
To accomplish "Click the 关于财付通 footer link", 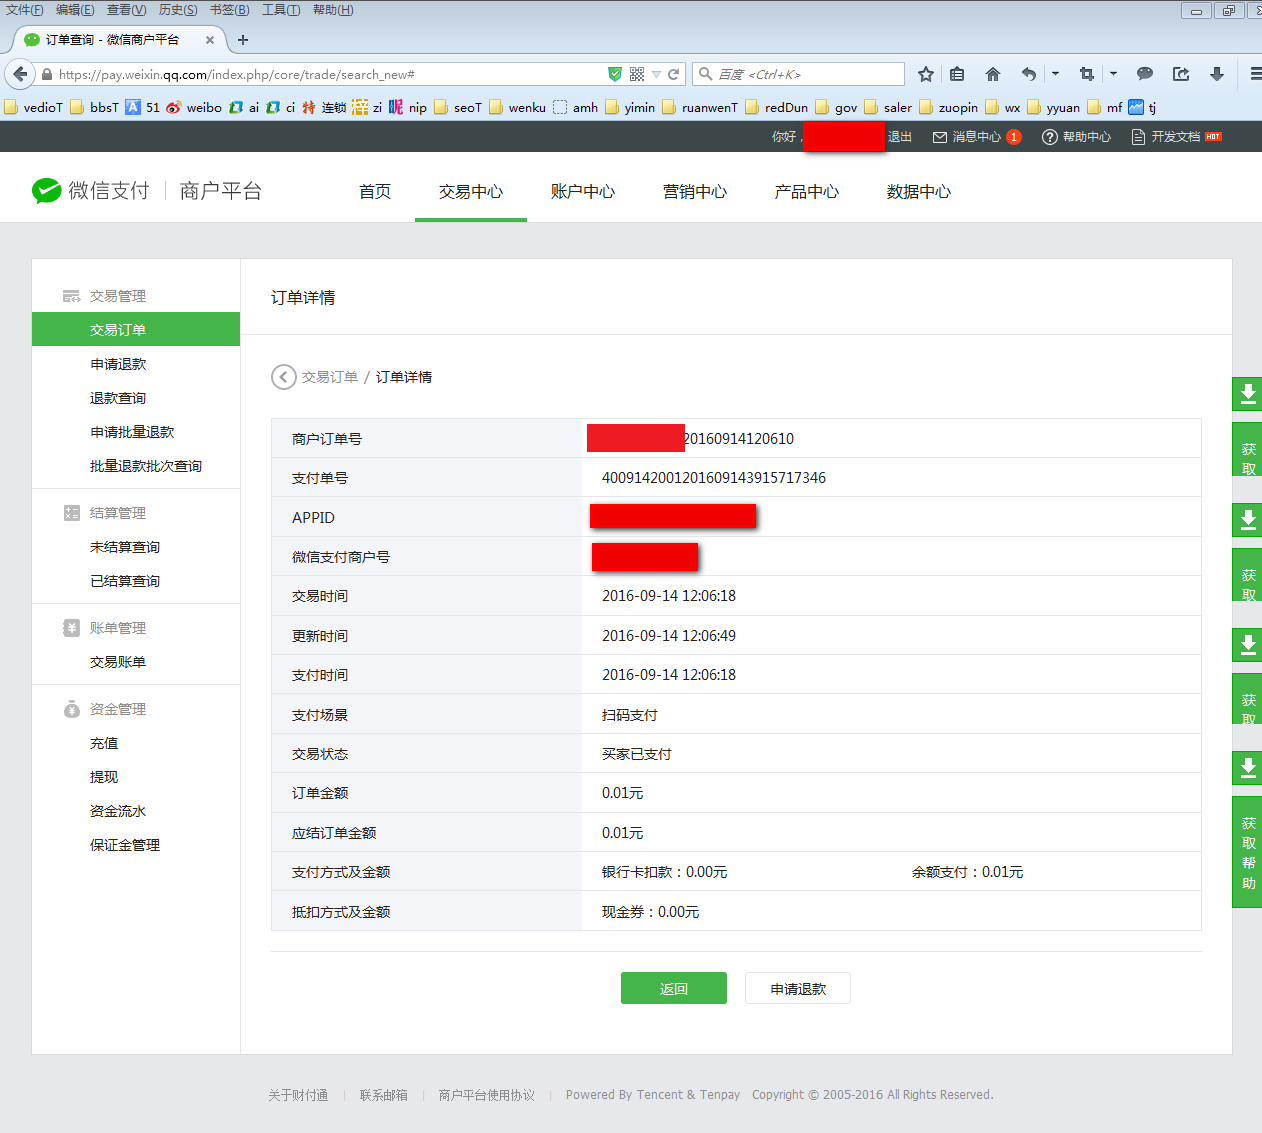I will pyautogui.click(x=298, y=1095).
